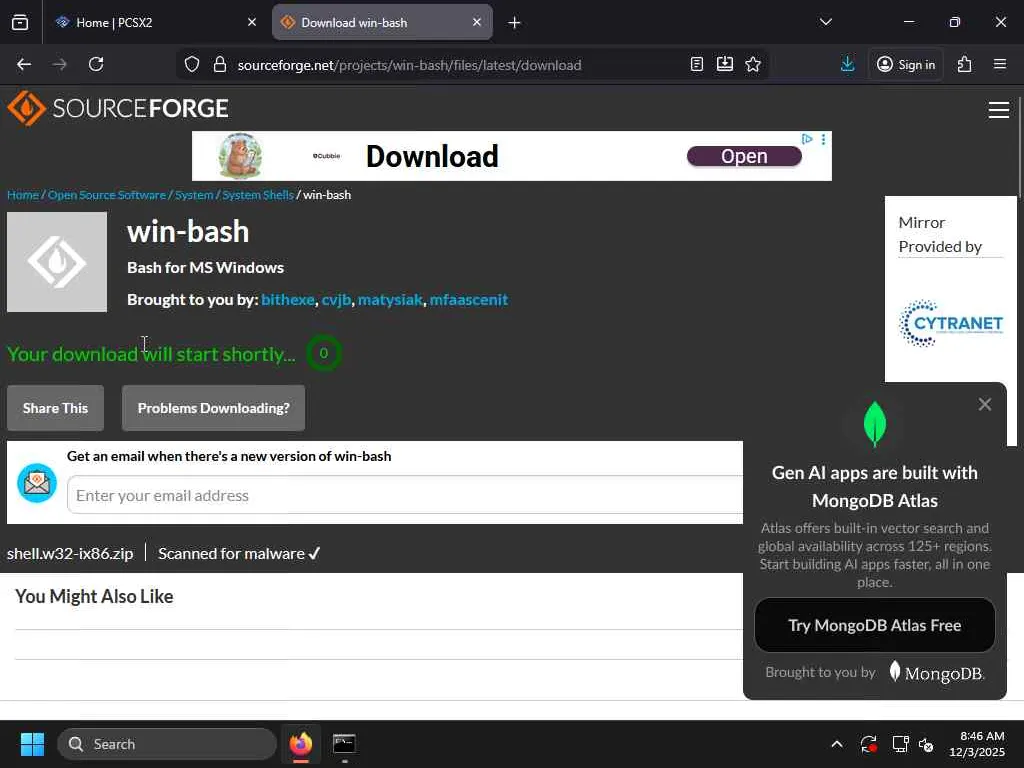Viewport: 1024px width, 768px height.
Task: List all tabs dropdown arrow
Action: point(826,23)
